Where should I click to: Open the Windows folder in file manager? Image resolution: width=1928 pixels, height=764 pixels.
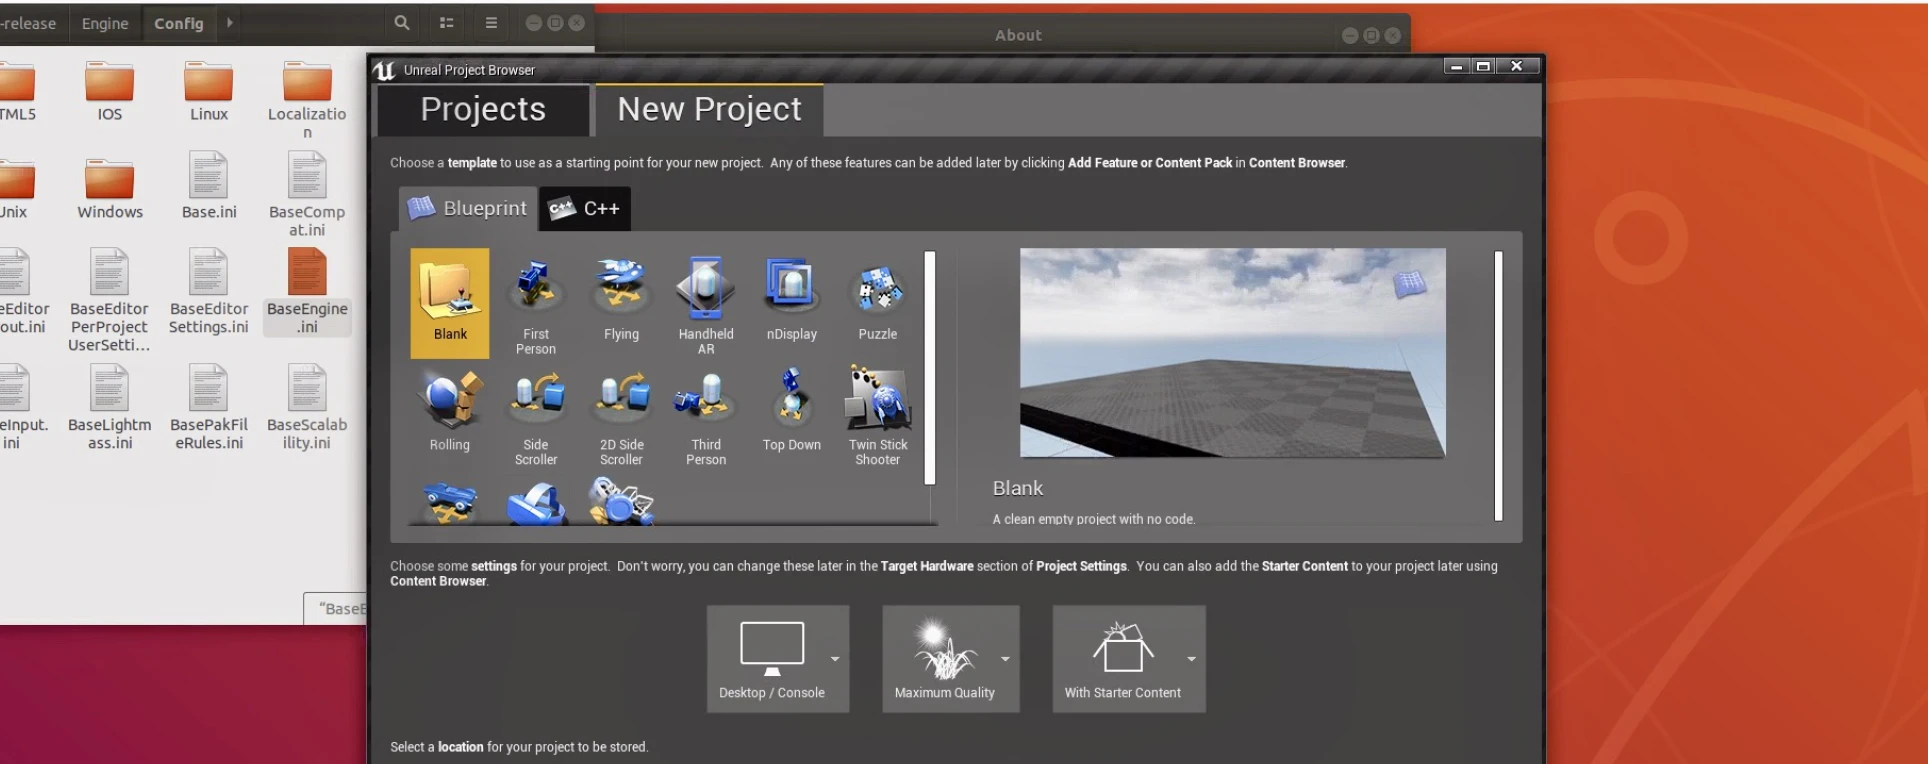pos(110,190)
